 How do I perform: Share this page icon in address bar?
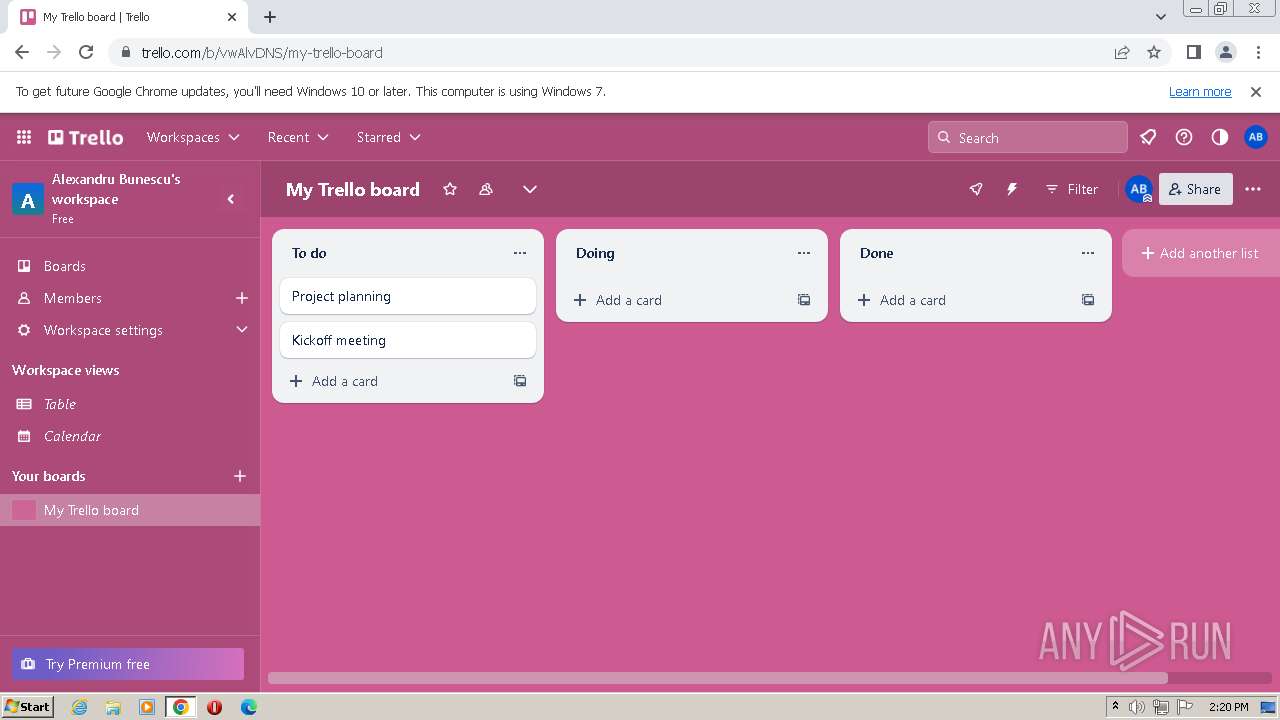coord(1122,52)
